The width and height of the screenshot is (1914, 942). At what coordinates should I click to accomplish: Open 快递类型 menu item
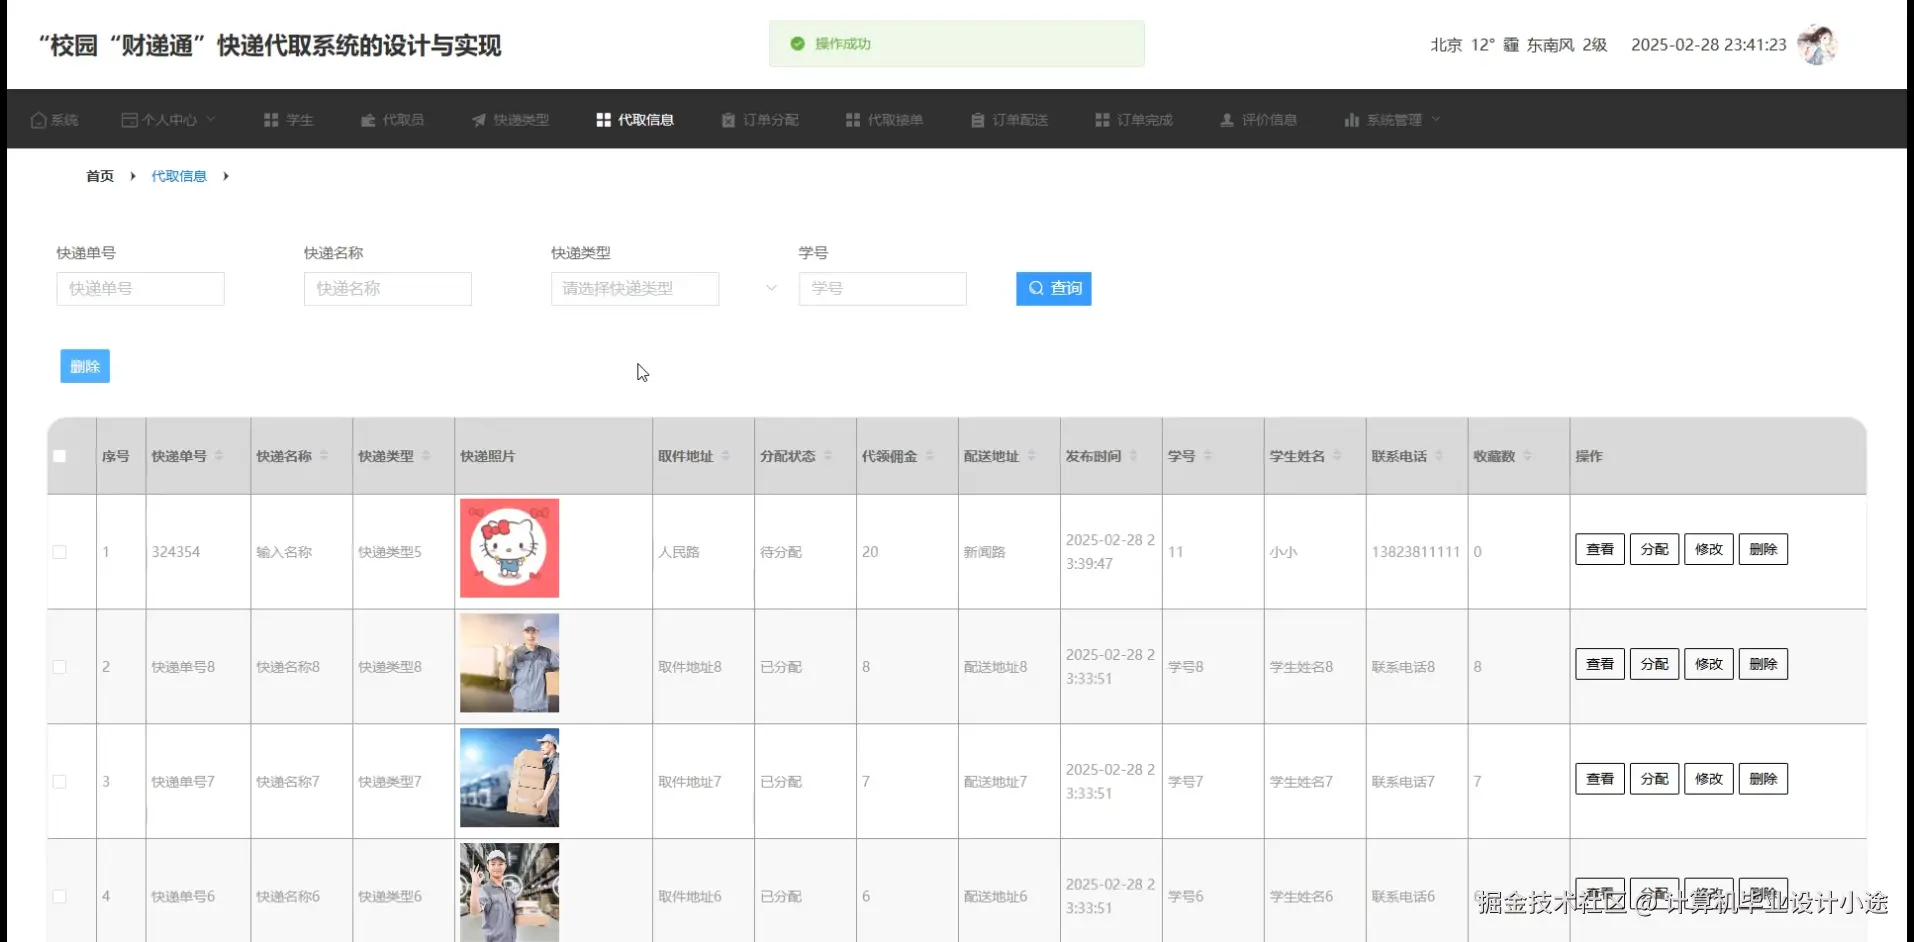(510, 120)
